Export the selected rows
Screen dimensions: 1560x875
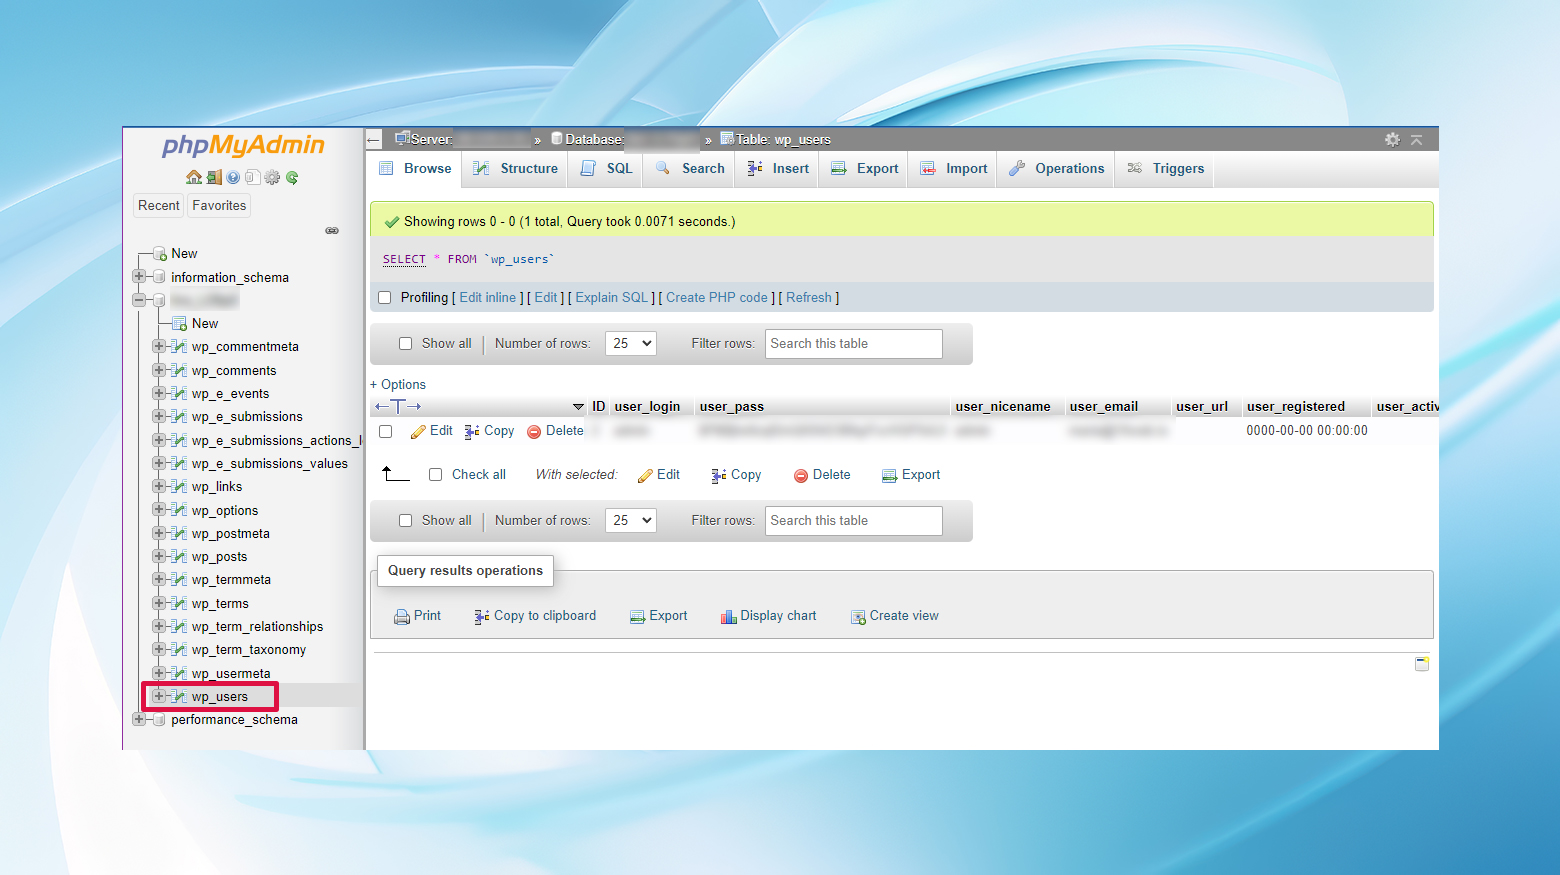point(910,474)
